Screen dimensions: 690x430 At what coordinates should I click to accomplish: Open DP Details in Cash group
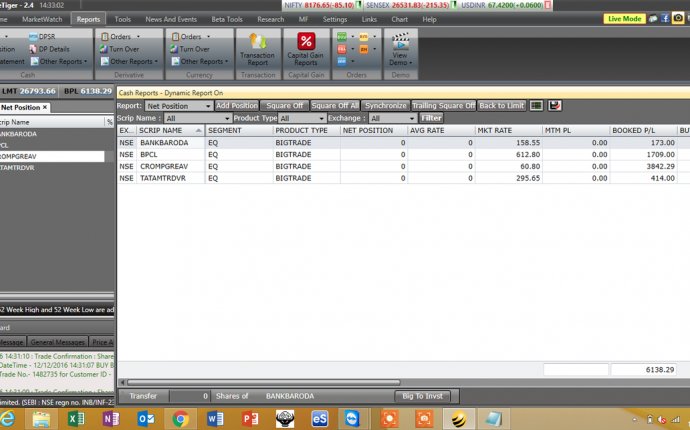(49, 49)
